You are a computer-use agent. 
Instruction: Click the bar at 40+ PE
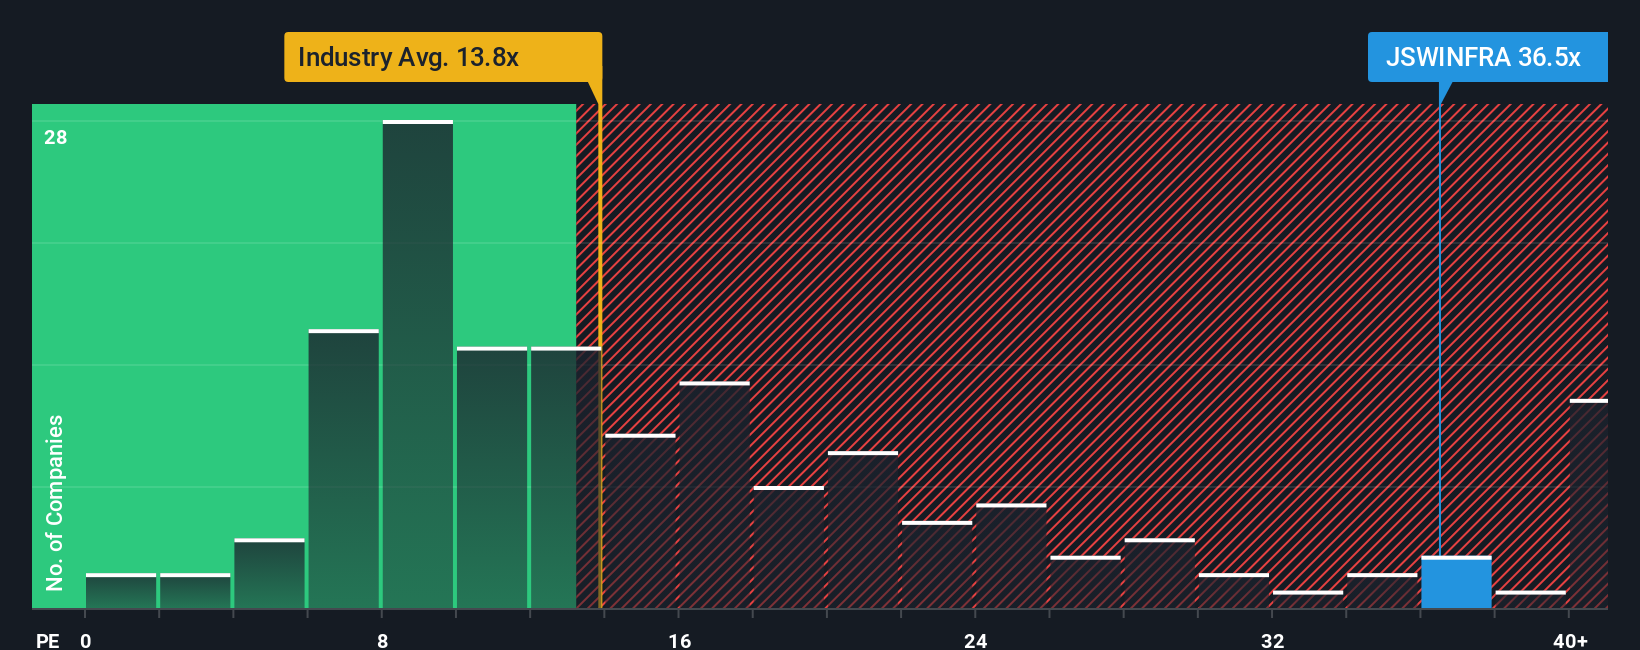pos(1589,504)
